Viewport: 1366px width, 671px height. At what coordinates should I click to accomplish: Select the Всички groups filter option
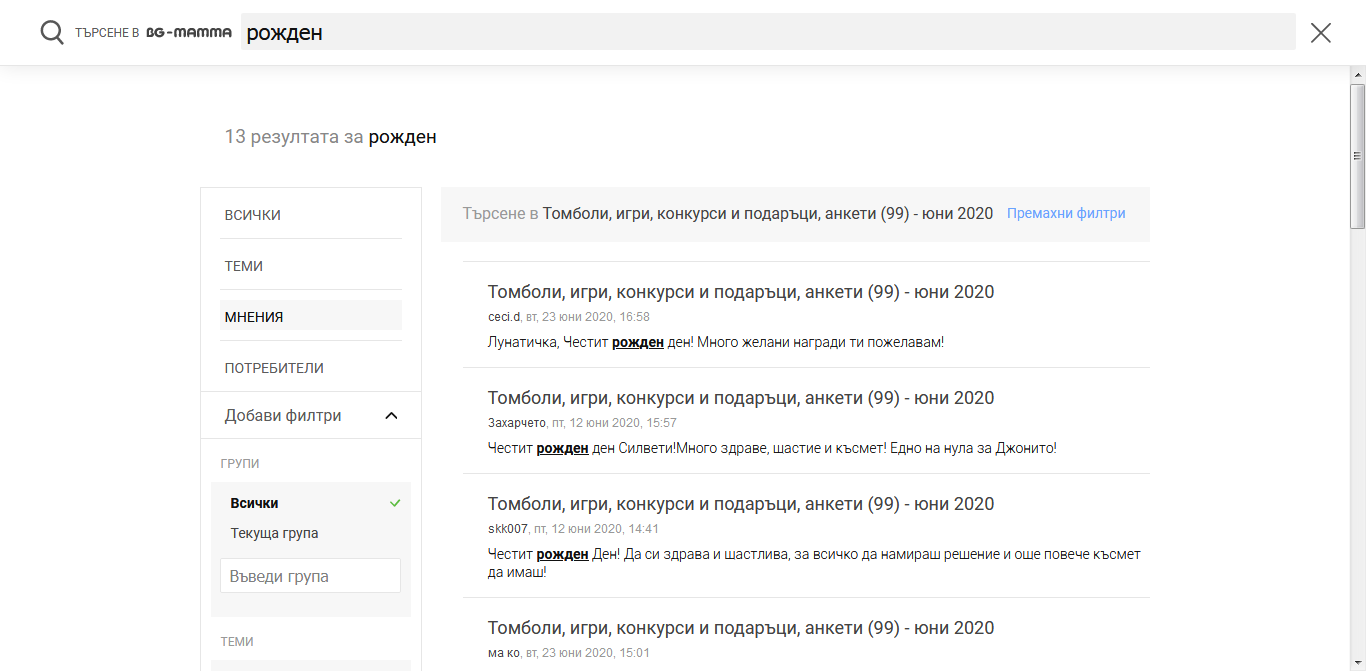(x=255, y=503)
